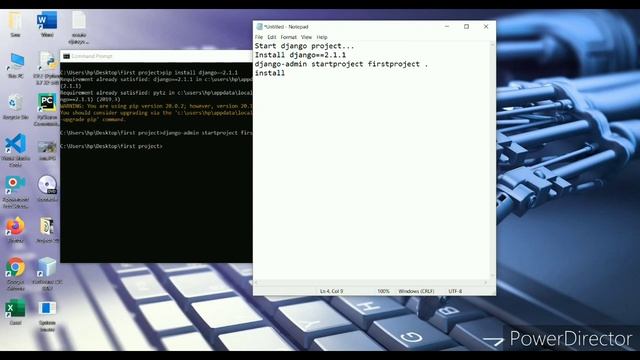Launch the screen recorder desktop shortcut
640x360 pixels.
pyautogui.click(x=15, y=186)
